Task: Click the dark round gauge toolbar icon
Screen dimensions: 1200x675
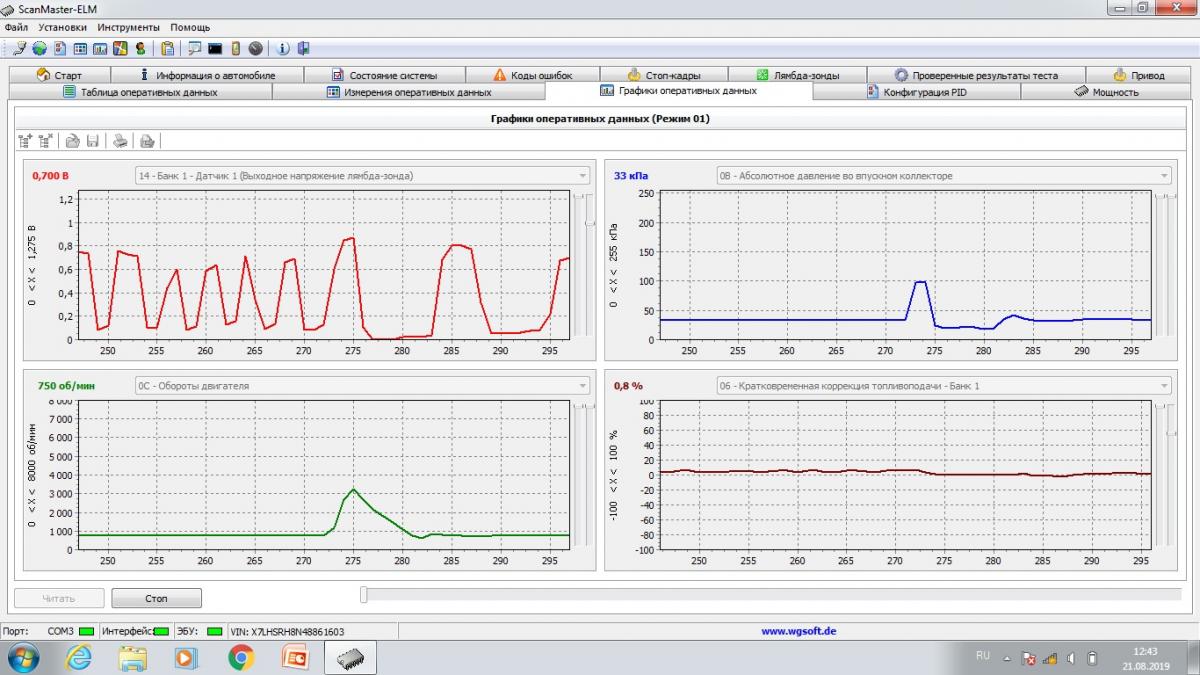Action: [255, 48]
